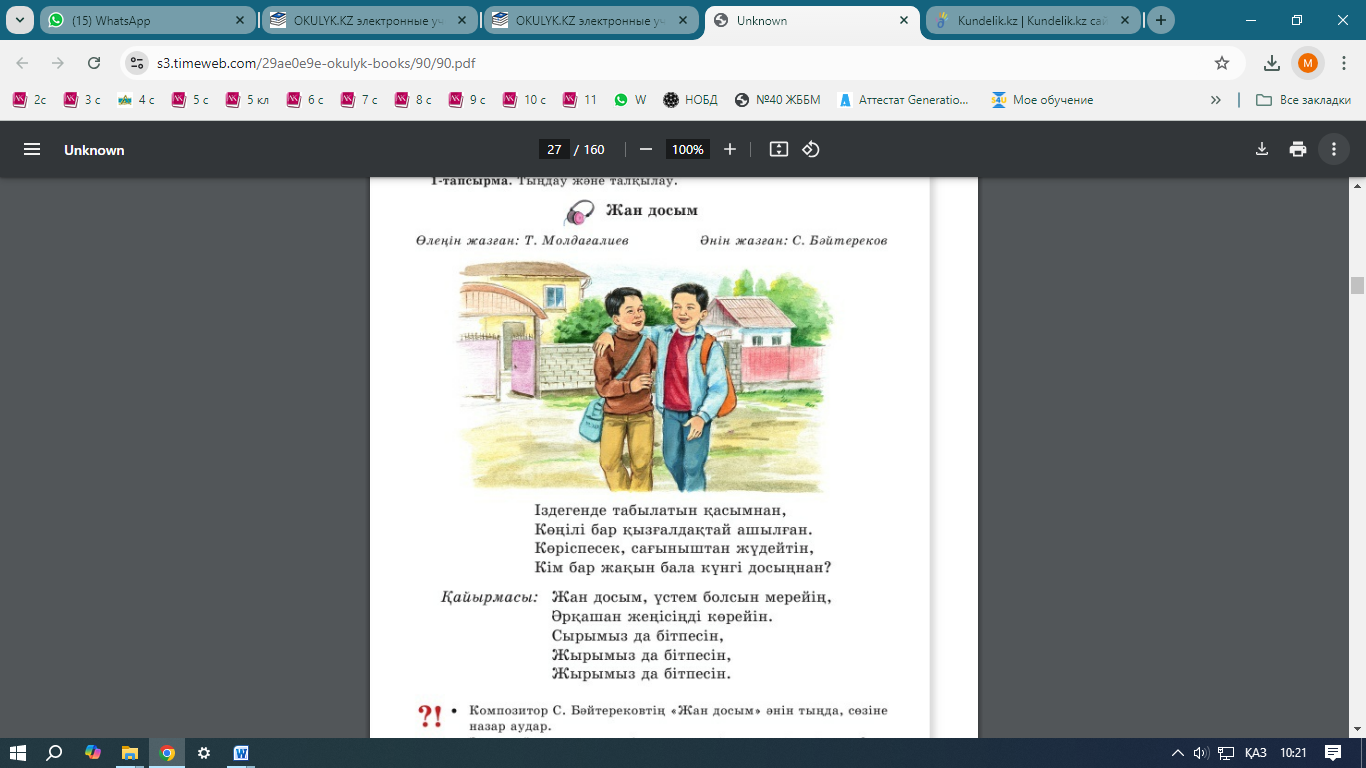Viewport: 1366px width, 768px height.
Task: Download the PDF from viewer toolbar
Action: (1262, 149)
